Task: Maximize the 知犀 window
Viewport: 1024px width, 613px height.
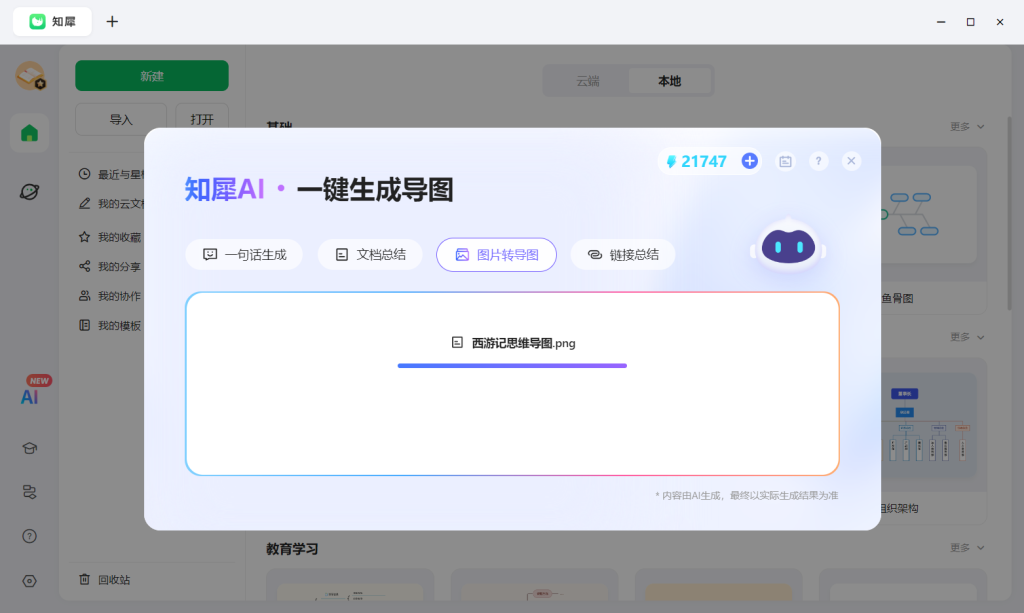Action: pyautogui.click(x=970, y=22)
